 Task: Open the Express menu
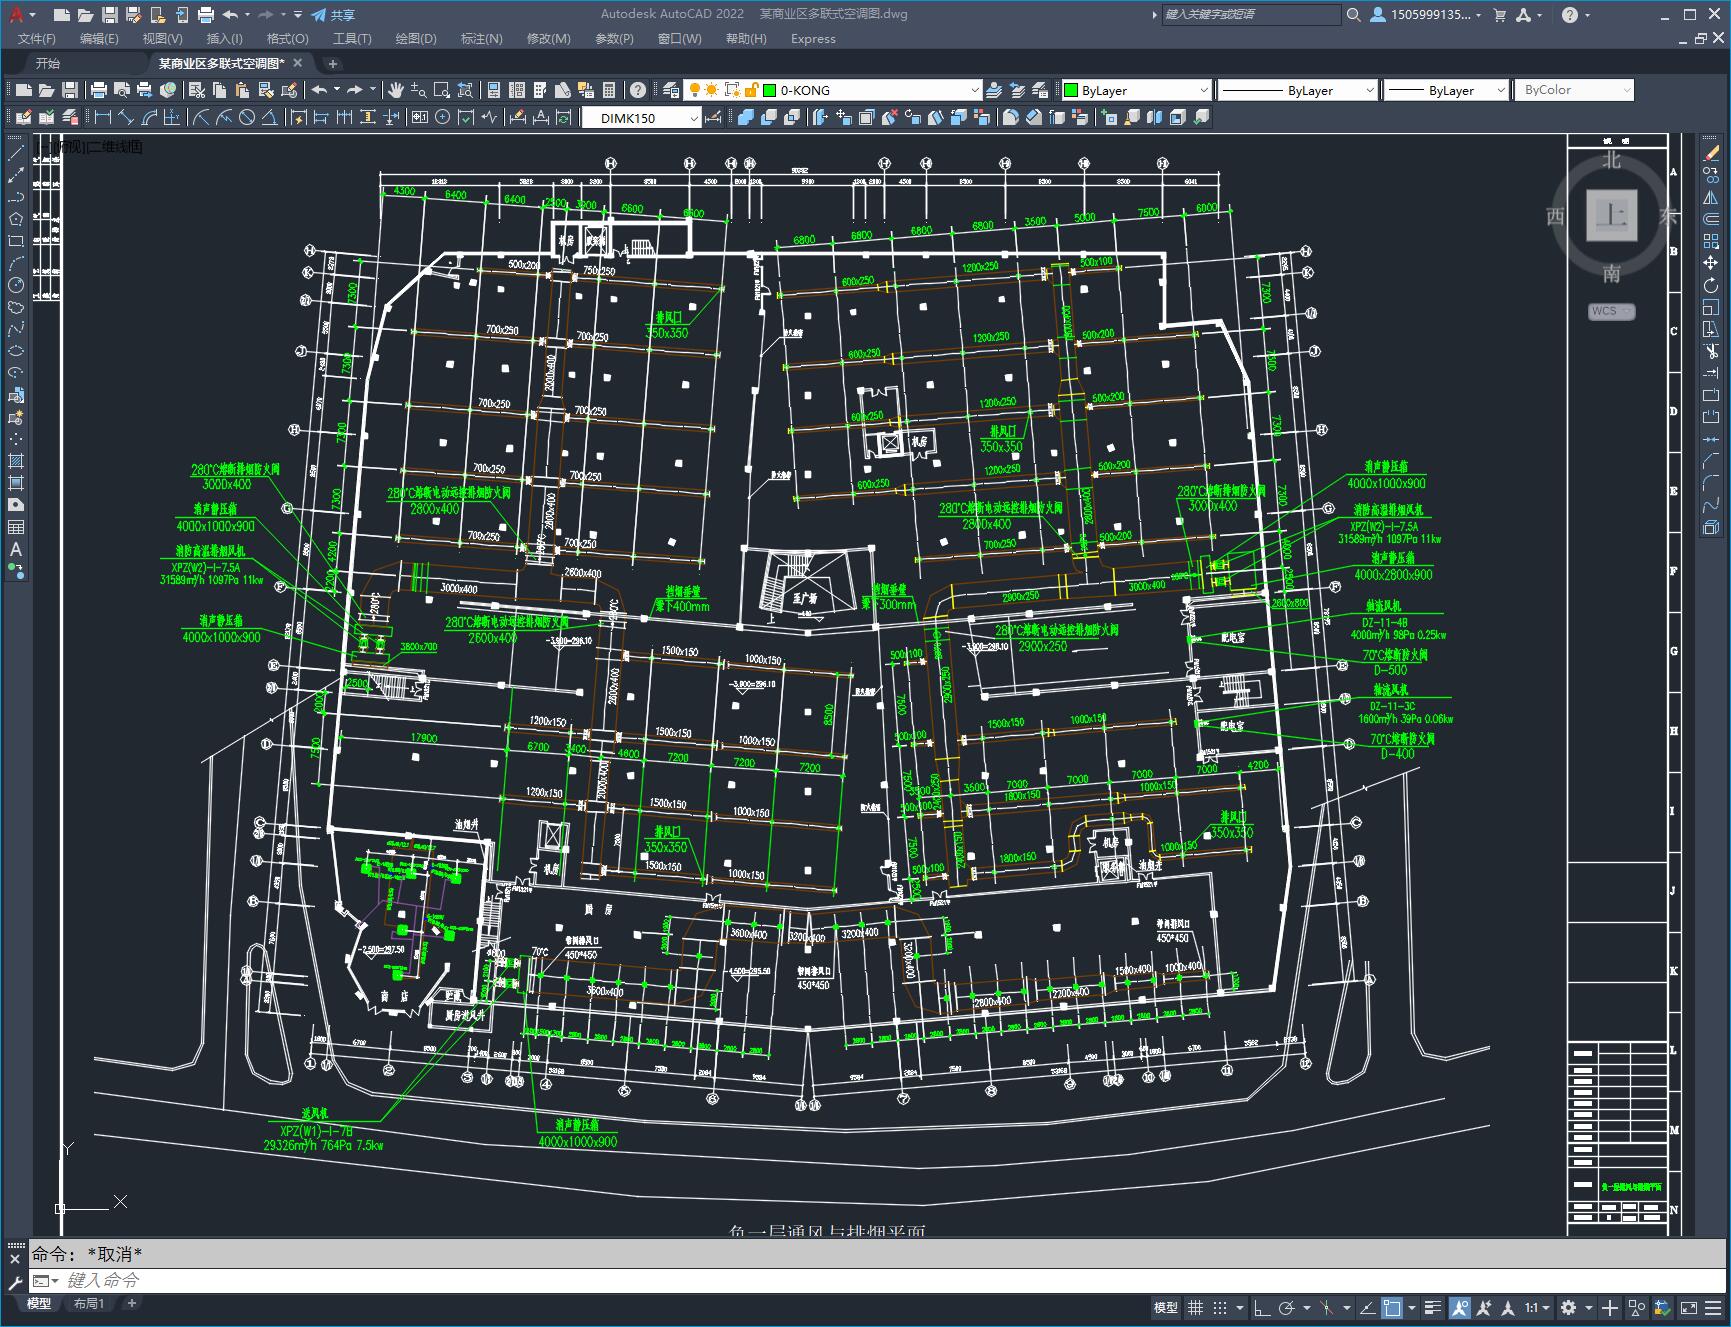tap(813, 38)
